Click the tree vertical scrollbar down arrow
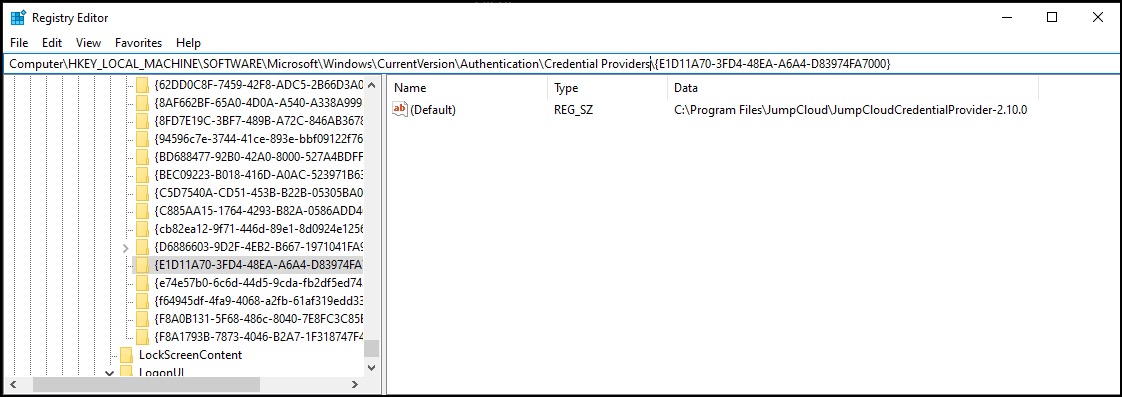 [x=371, y=368]
